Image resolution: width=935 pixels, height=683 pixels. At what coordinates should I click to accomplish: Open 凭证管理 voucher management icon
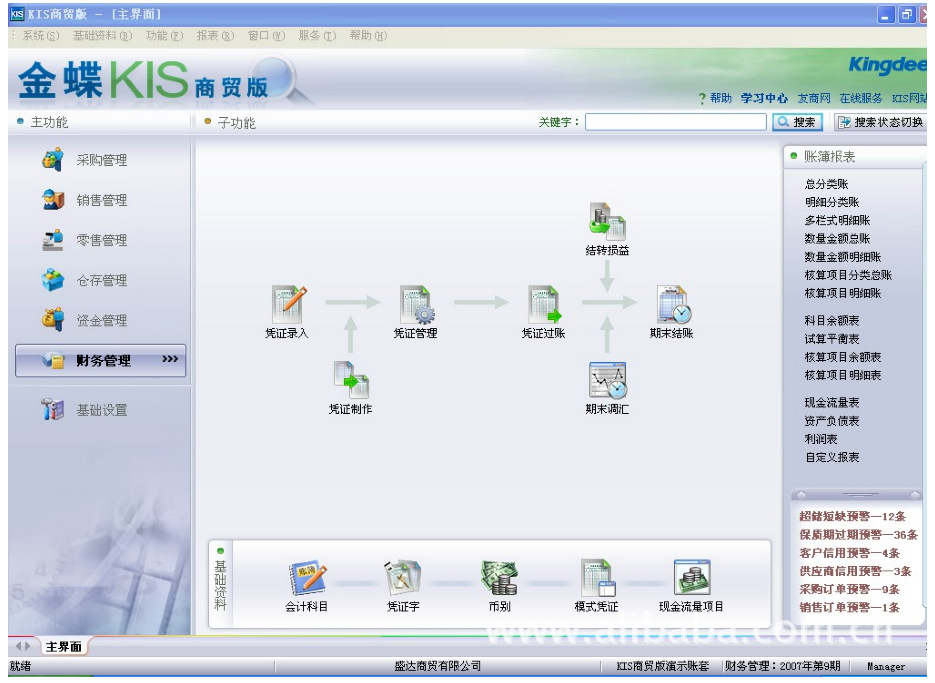coord(417,304)
